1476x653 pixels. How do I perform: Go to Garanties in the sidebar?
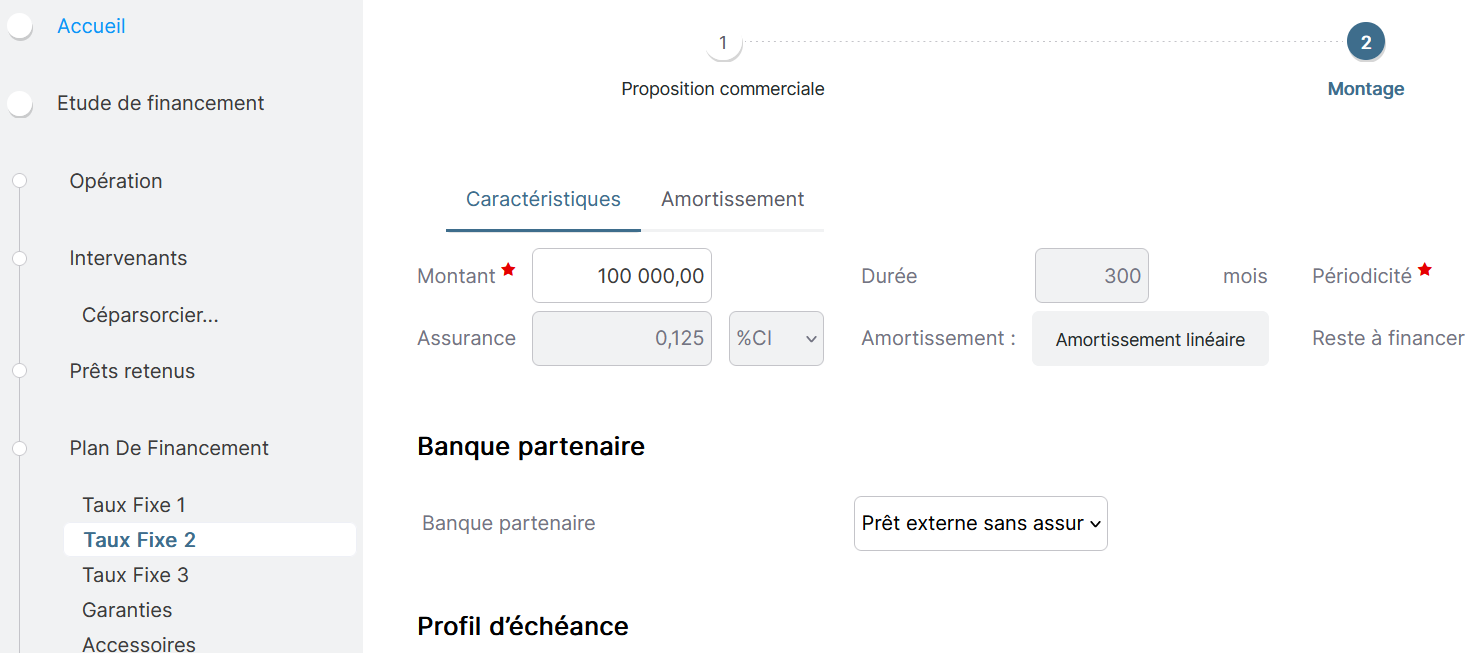click(x=127, y=610)
